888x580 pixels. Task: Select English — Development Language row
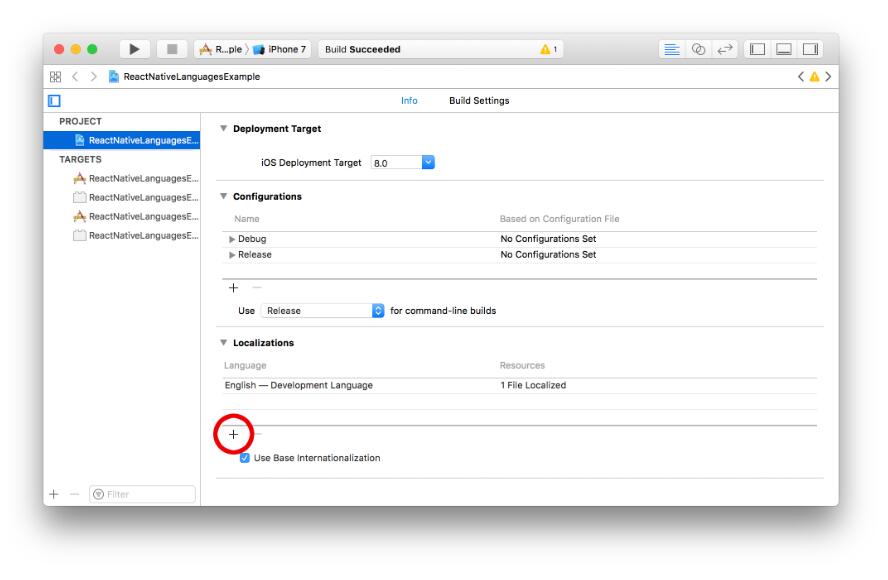point(519,385)
